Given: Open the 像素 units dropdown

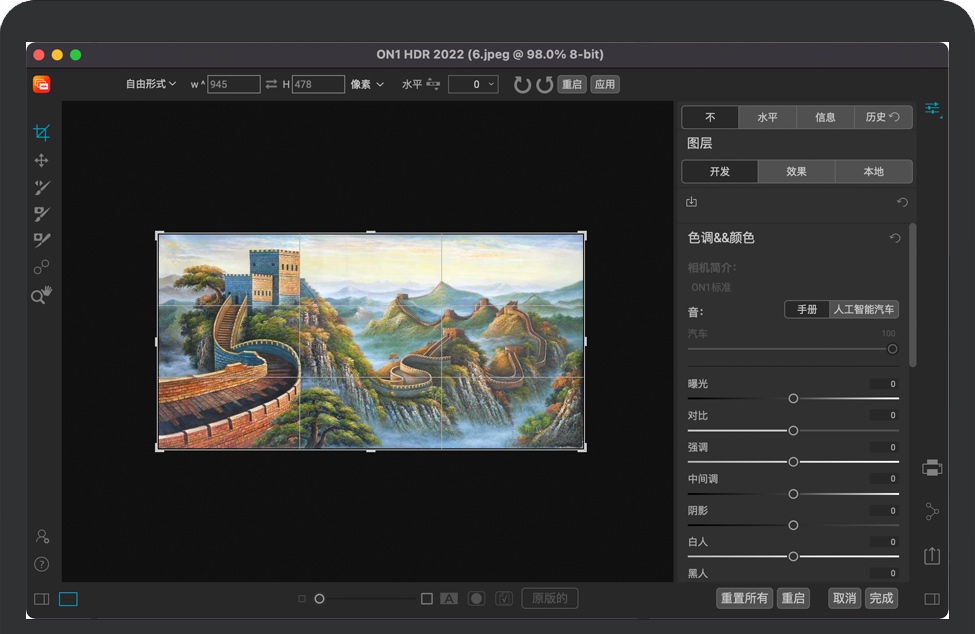Looking at the screenshot, I should click(x=367, y=85).
